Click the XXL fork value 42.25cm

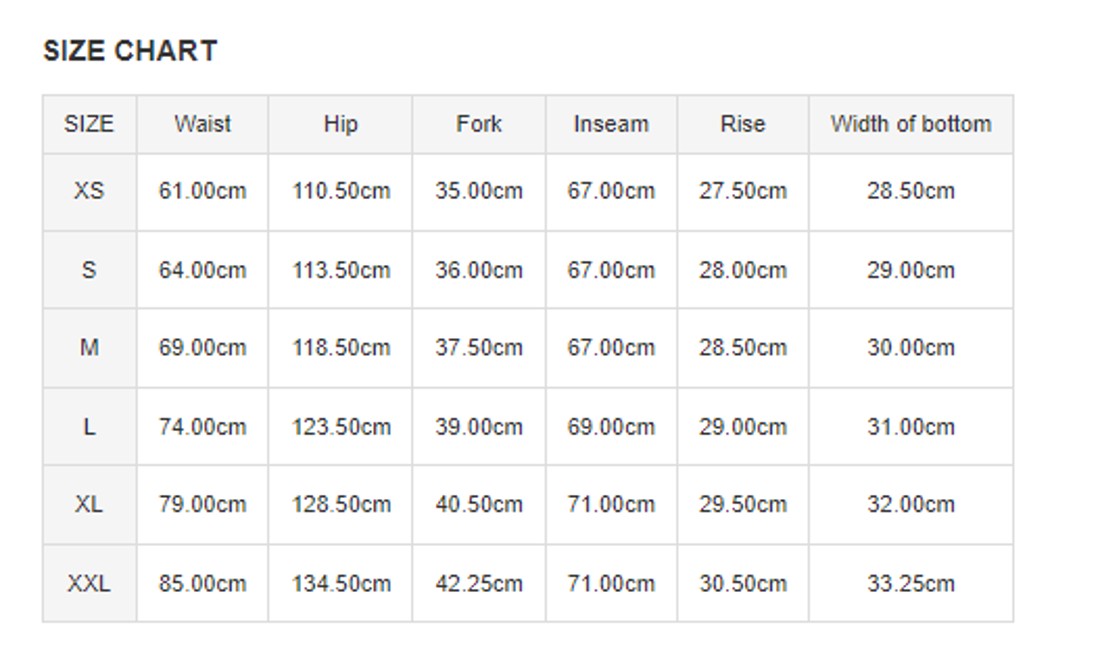point(479,583)
